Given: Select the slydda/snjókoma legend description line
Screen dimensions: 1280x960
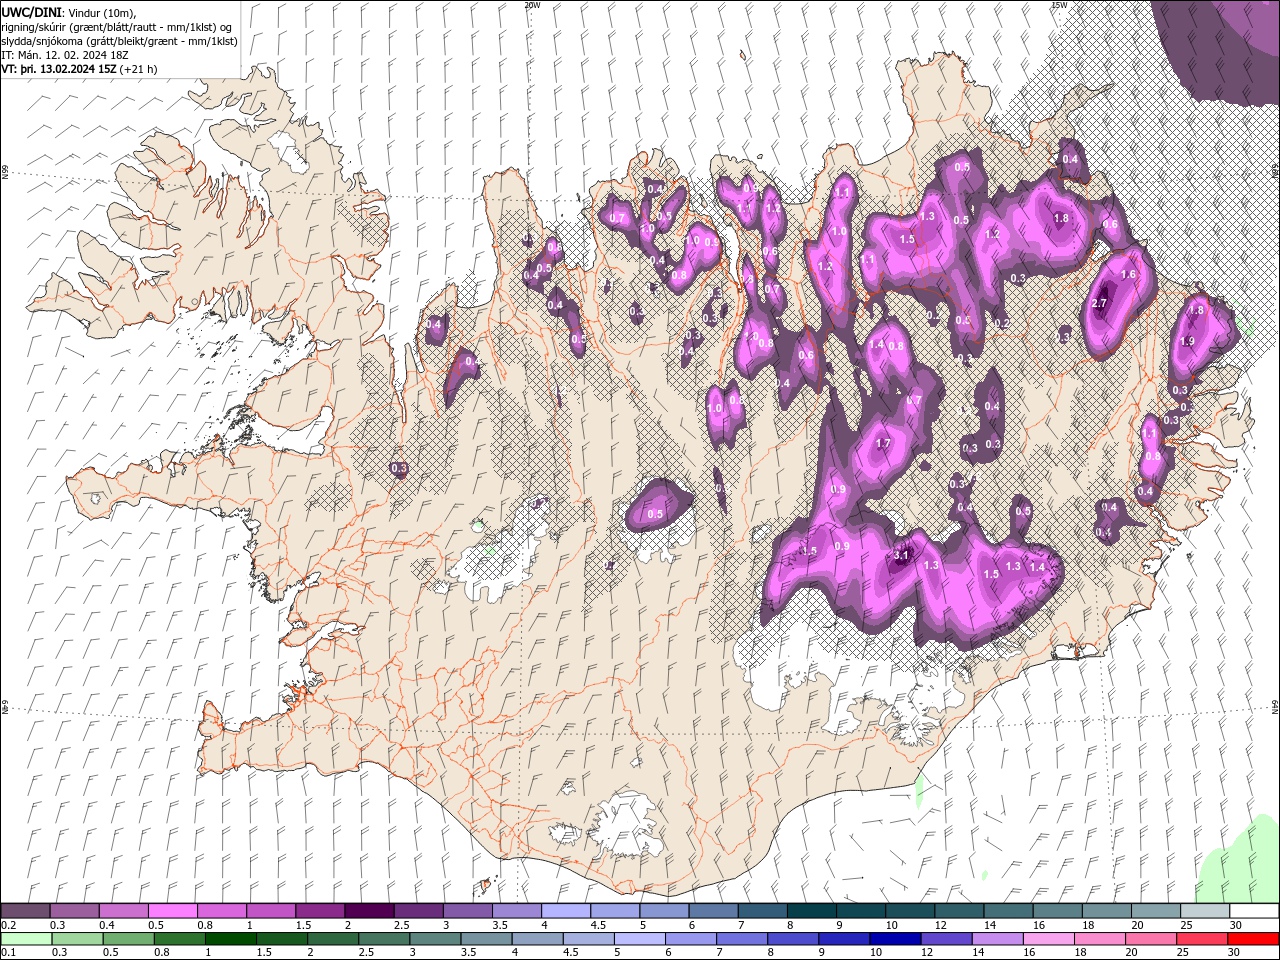Looking at the screenshot, I should 119,41.
